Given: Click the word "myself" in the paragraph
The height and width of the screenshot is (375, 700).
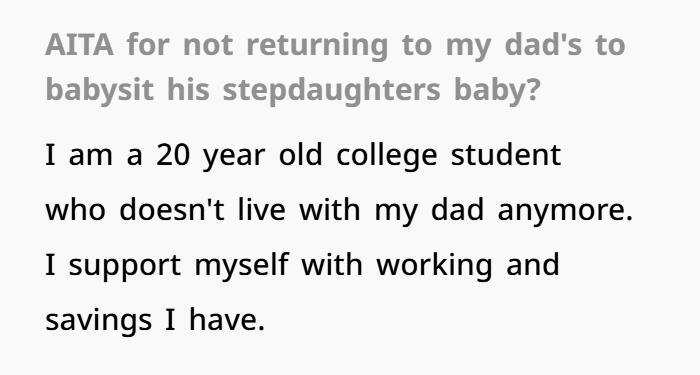Looking at the screenshot, I should click(x=242, y=266).
